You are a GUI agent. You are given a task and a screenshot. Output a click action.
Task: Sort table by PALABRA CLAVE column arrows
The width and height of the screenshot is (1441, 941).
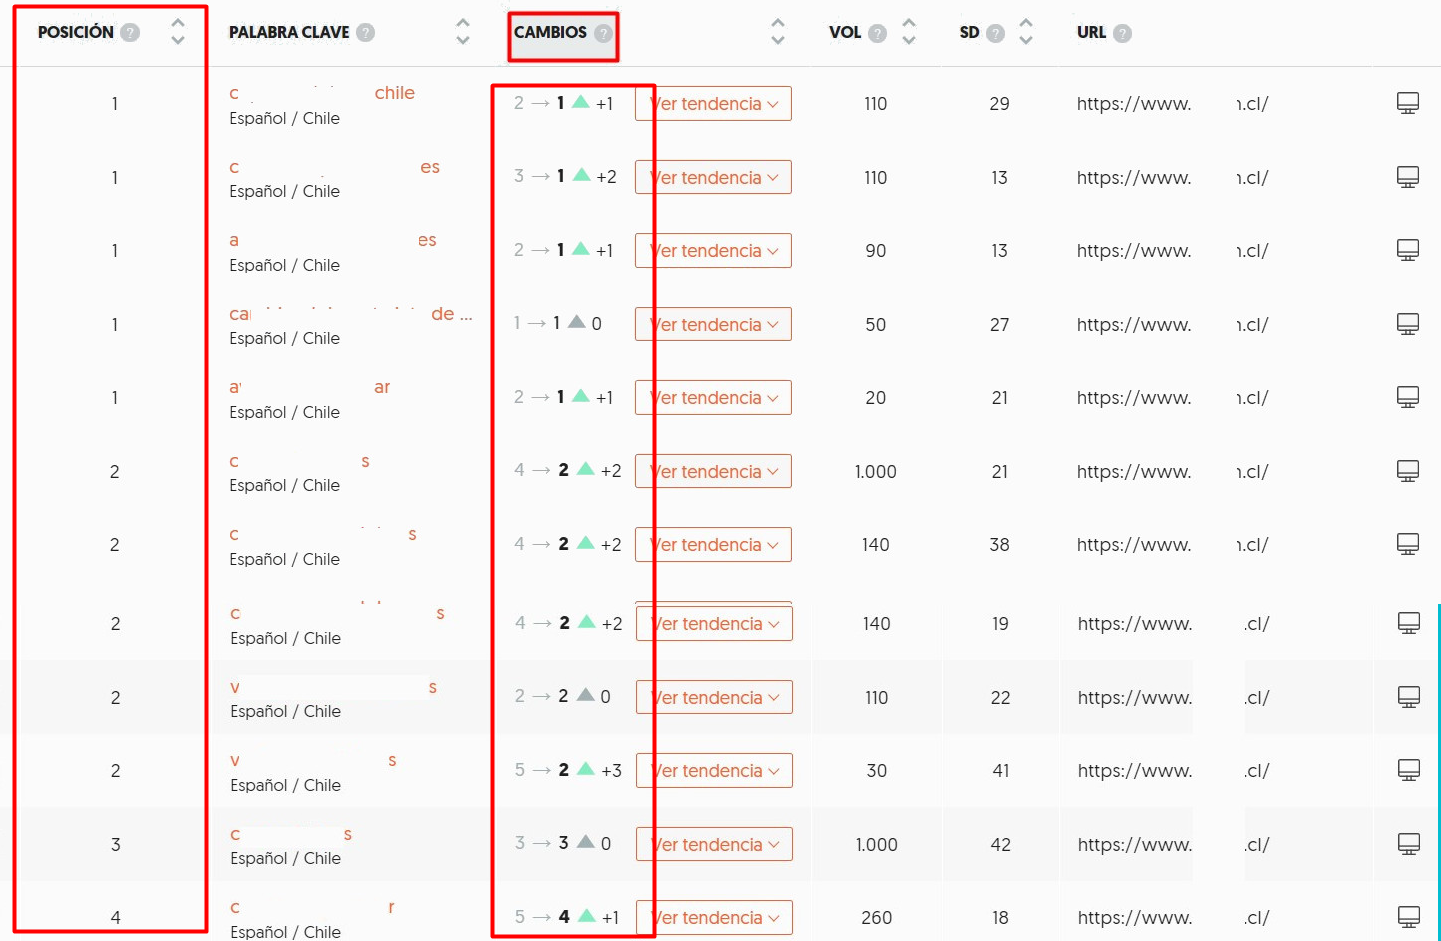tap(462, 32)
